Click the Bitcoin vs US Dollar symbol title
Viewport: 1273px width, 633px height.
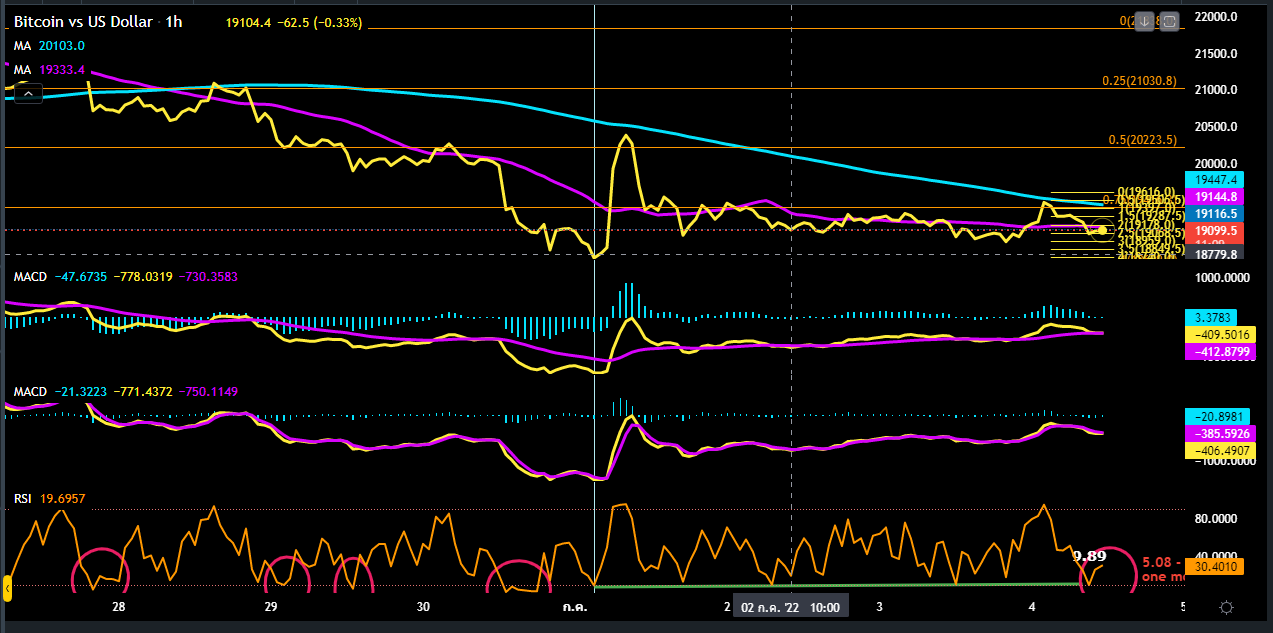click(81, 21)
